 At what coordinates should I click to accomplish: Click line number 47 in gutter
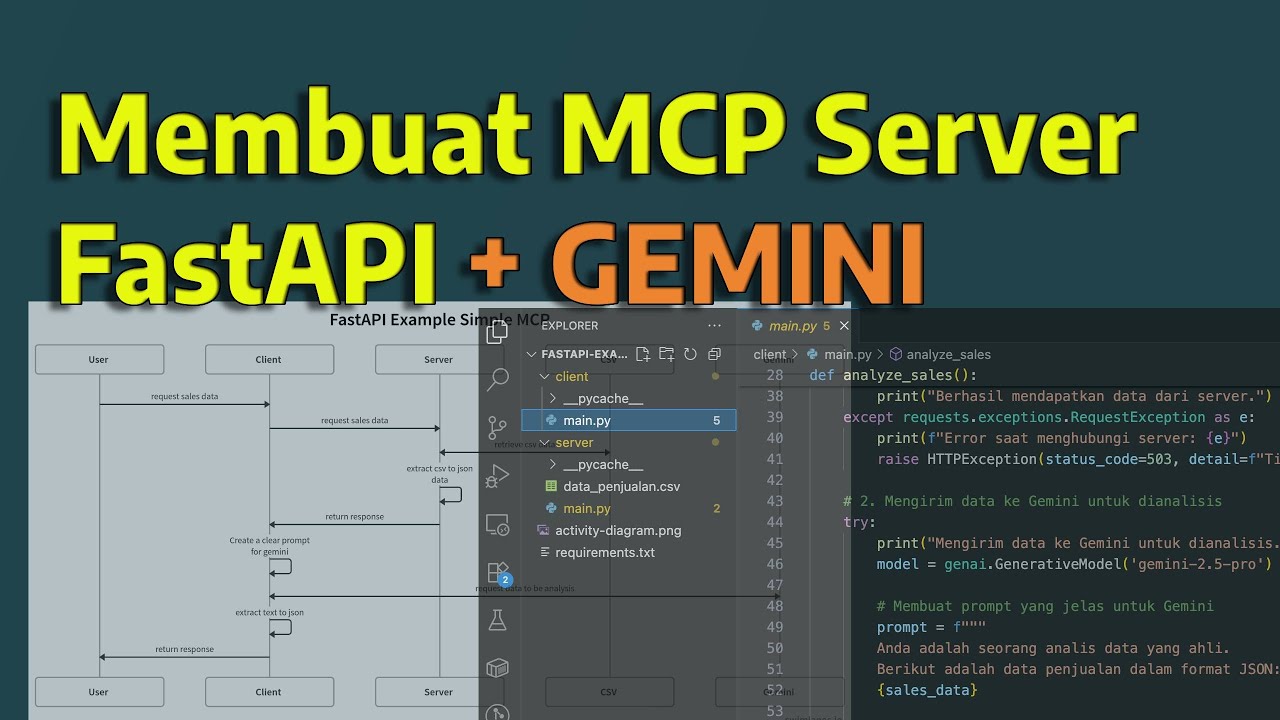774,585
